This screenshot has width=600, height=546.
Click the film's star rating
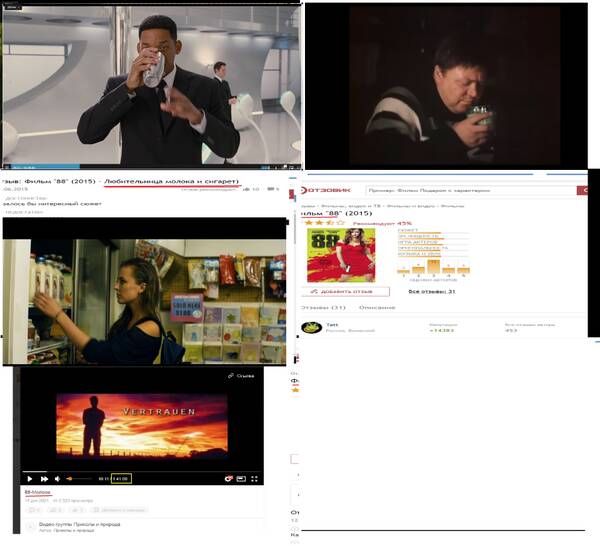[324, 223]
